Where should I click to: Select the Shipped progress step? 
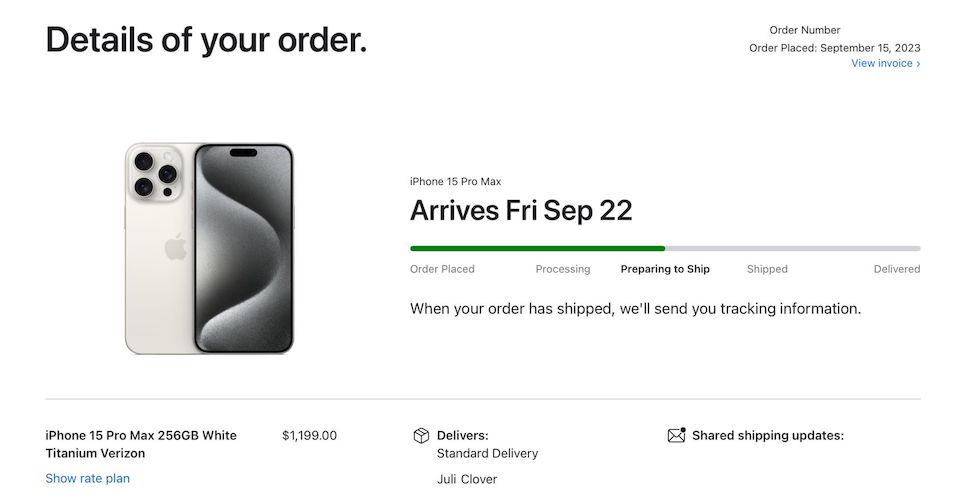[767, 269]
